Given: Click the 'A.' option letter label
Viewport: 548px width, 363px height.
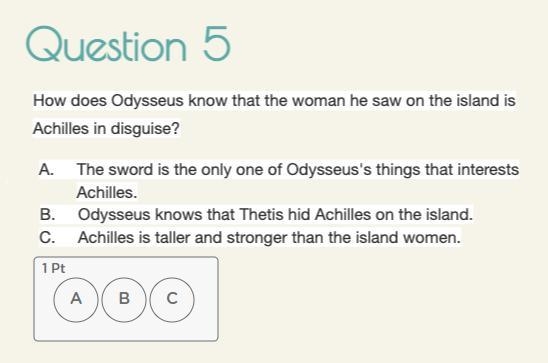Looking at the screenshot, I should point(46,169).
